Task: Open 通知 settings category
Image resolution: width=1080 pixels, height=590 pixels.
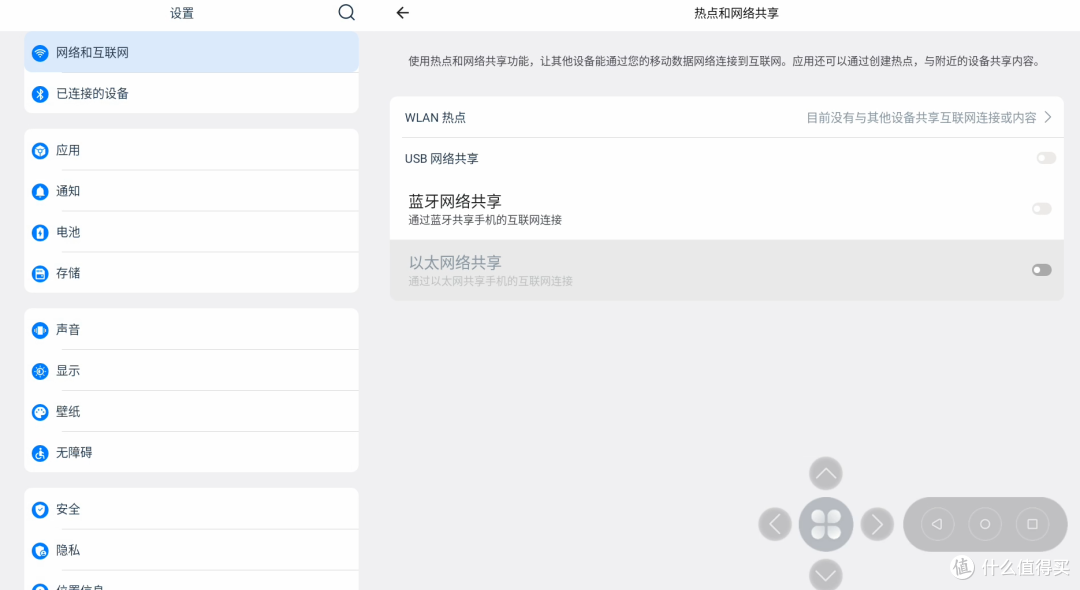Action: (191, 191)
